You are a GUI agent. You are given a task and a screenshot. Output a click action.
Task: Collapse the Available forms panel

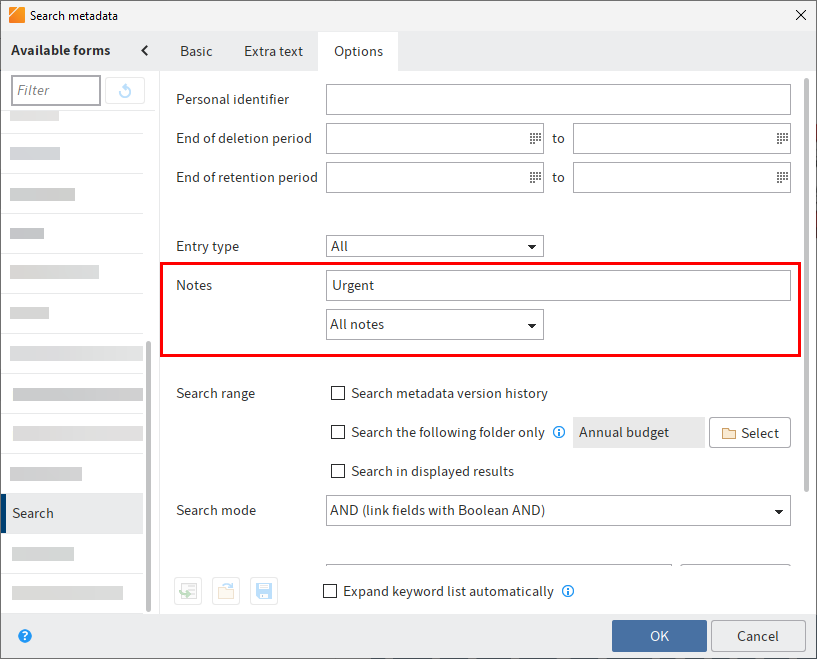pyautogui.click(x=144, y=50)
